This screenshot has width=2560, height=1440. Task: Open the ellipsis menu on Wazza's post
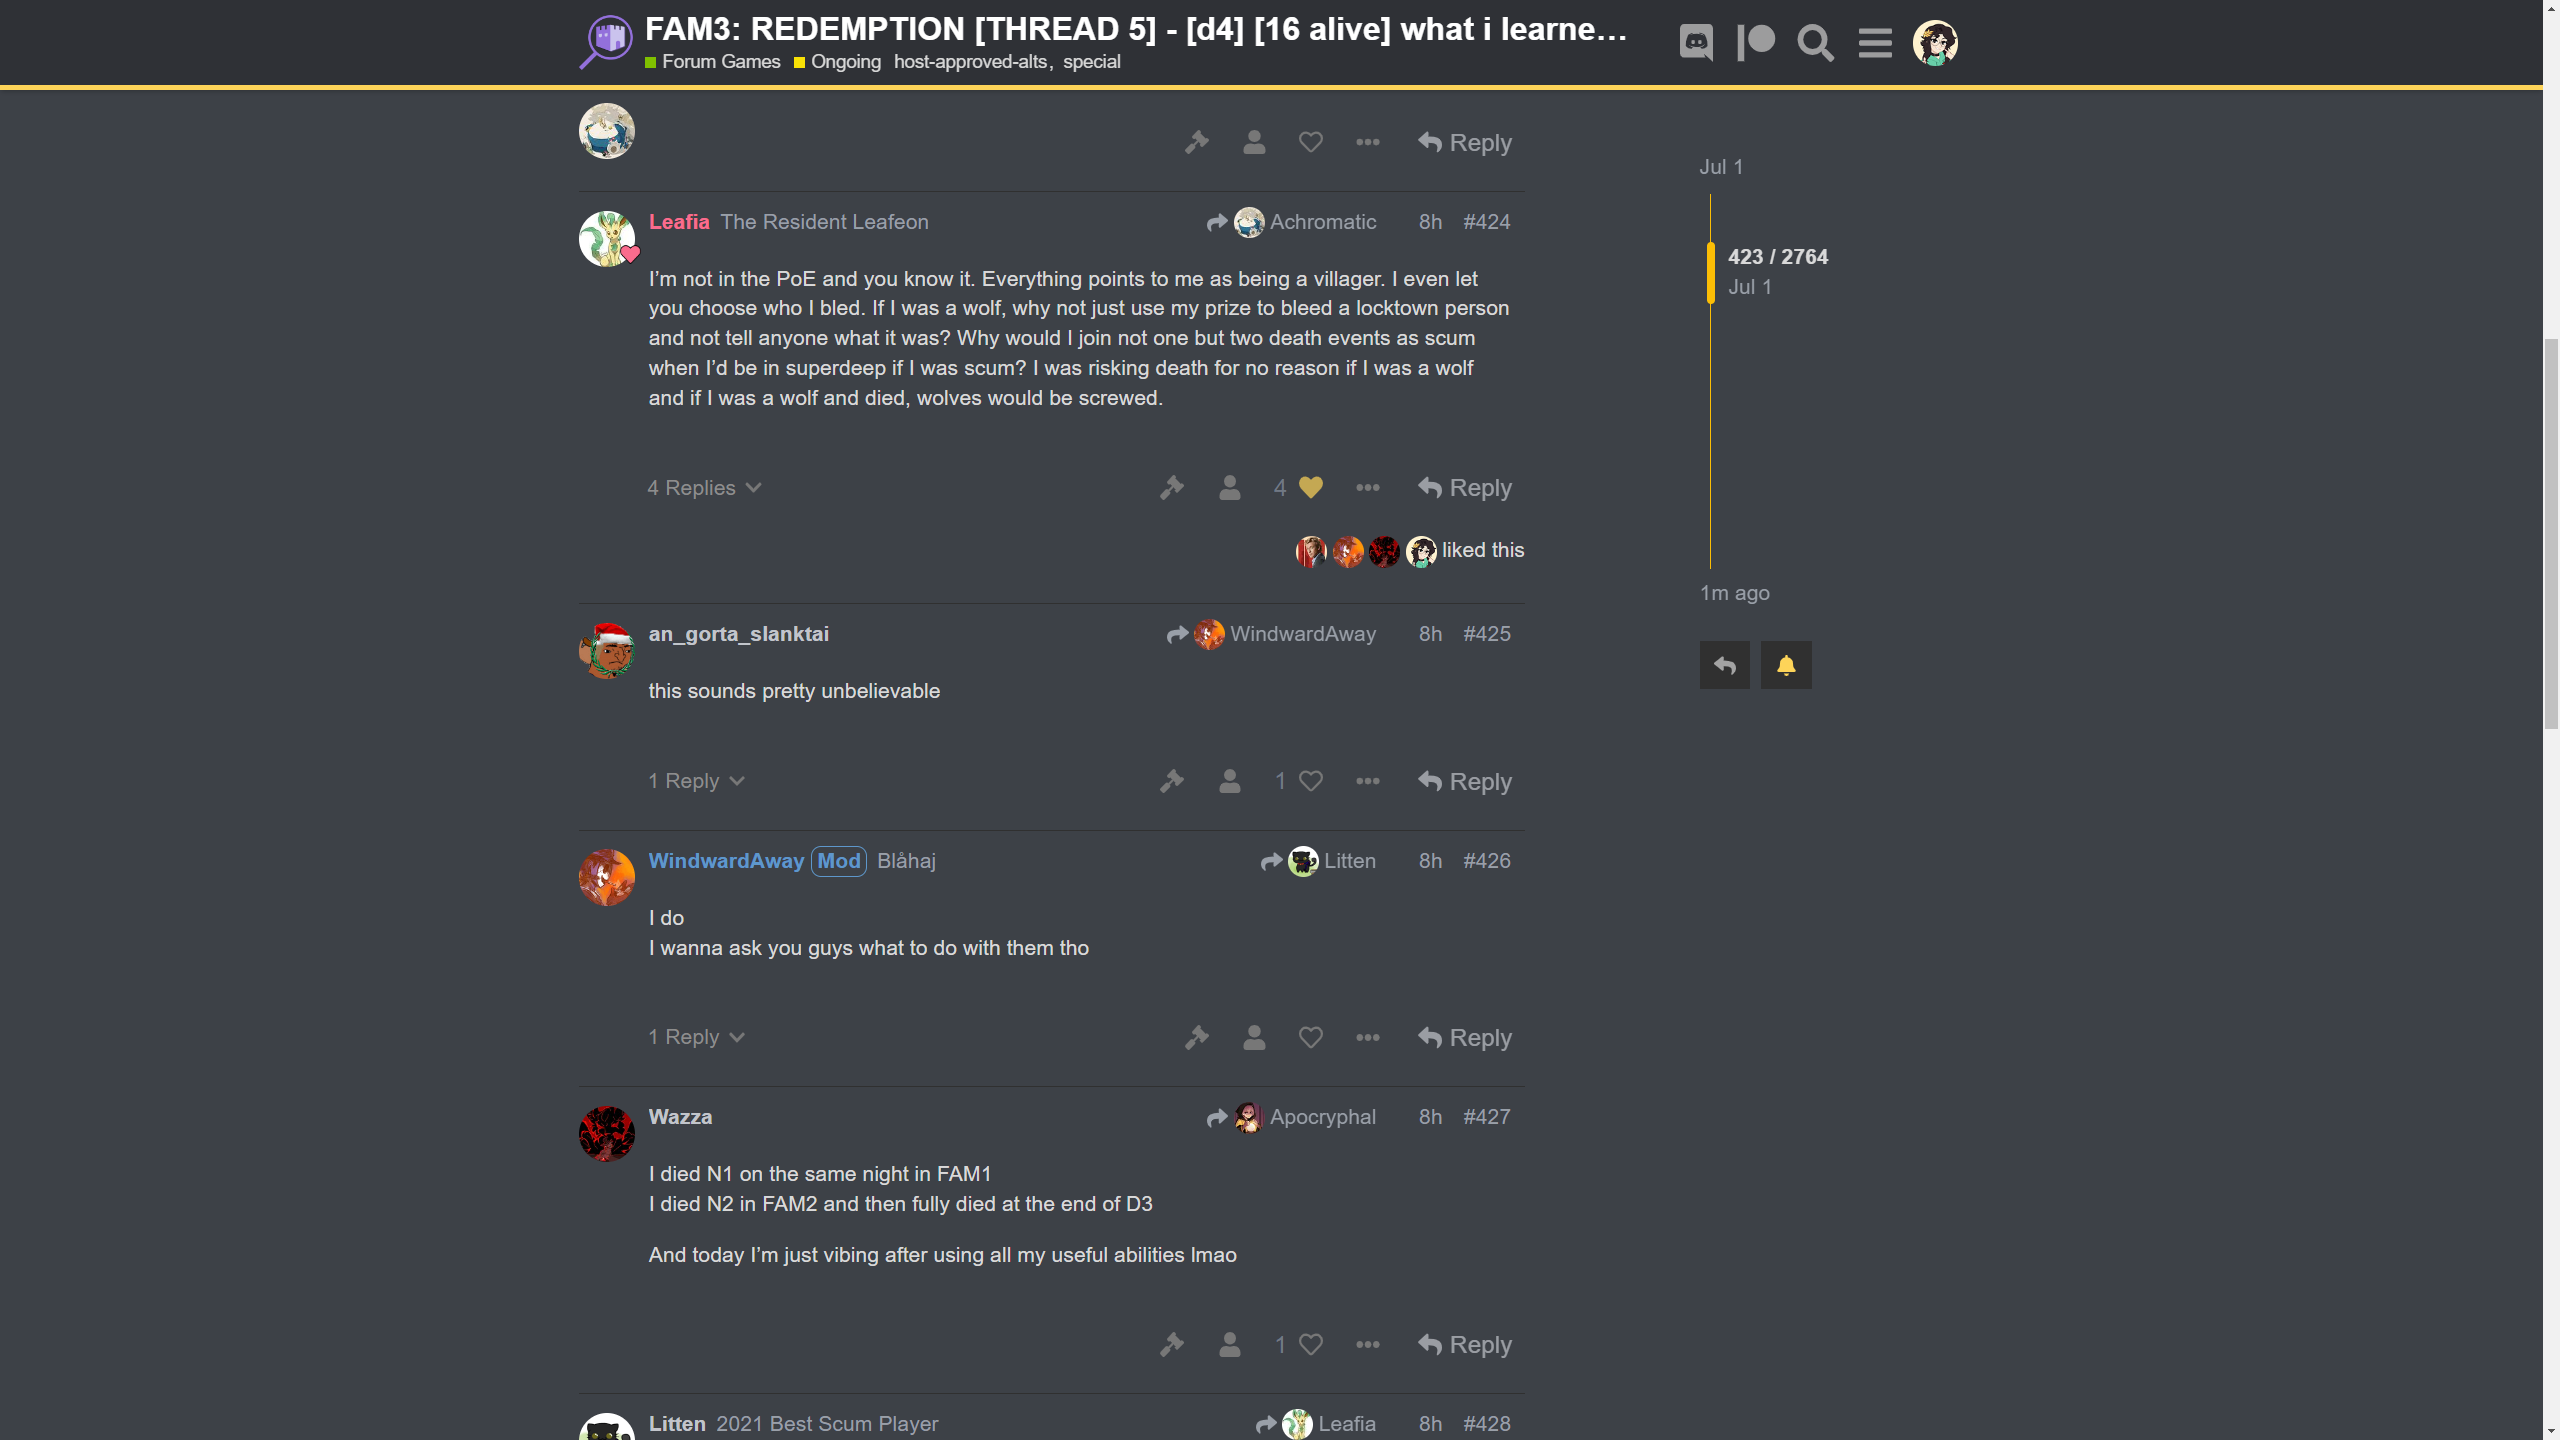click(1368, 1345)
